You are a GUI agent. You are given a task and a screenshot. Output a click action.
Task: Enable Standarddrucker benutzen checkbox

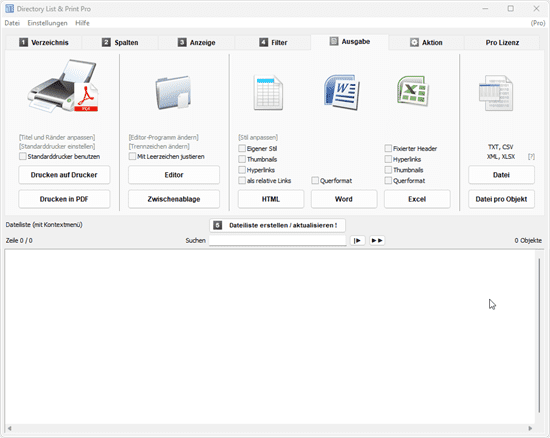(x=23, y=156)
